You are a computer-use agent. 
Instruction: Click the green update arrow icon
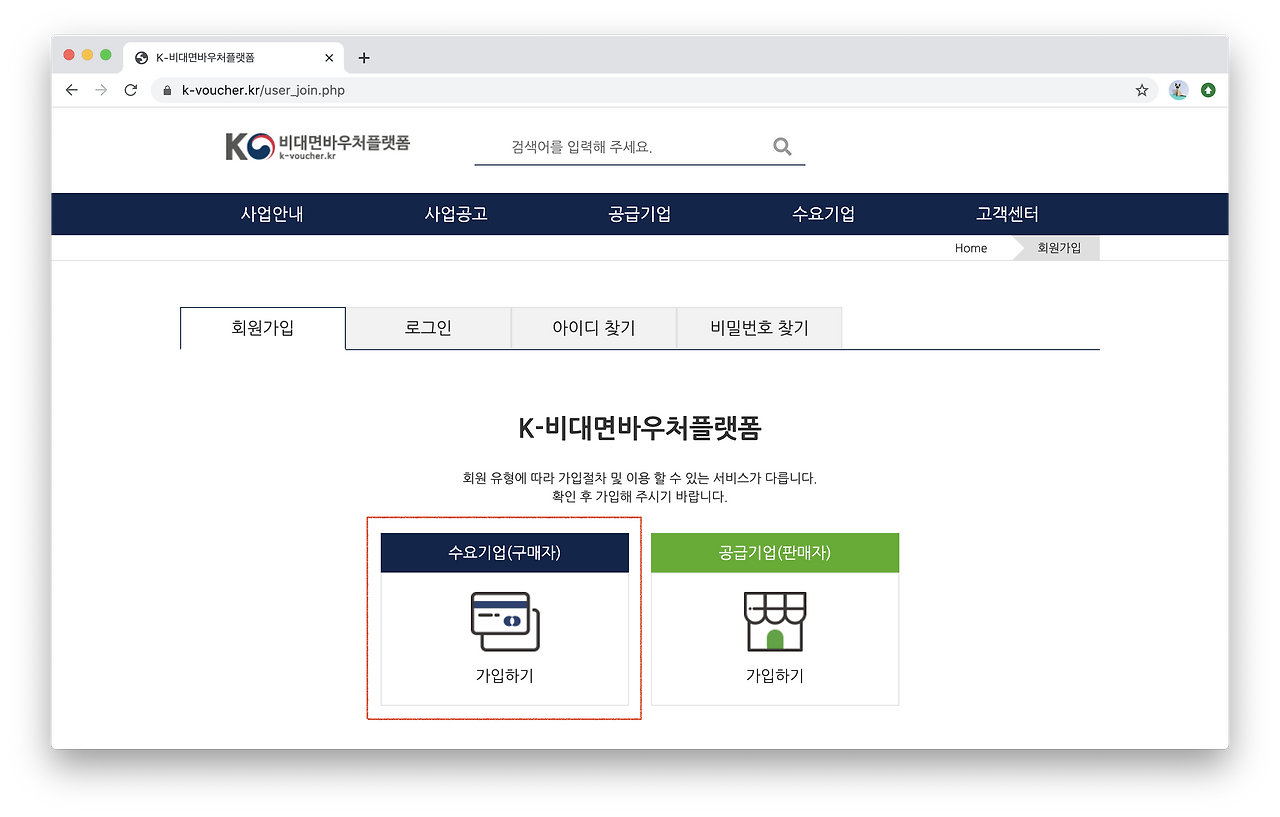pos(1208,90)
